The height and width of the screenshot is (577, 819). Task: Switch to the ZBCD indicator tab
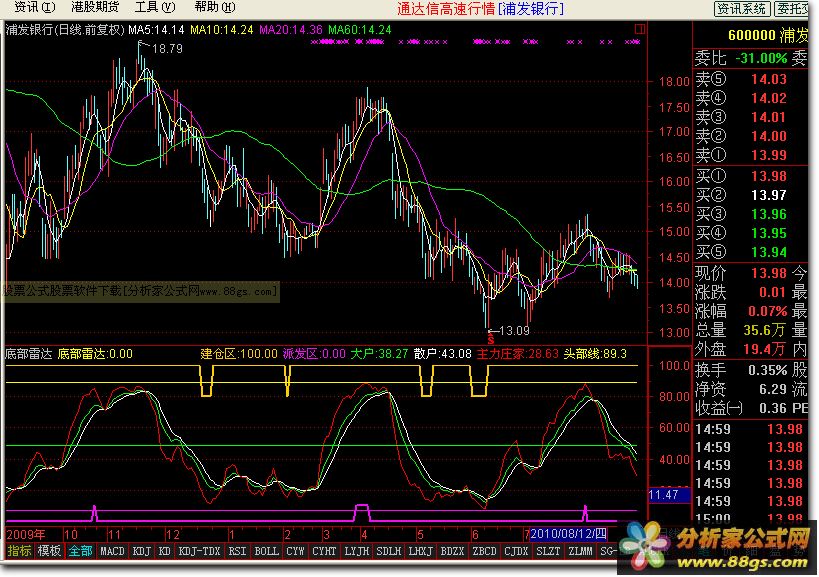[x=485, y=550]
